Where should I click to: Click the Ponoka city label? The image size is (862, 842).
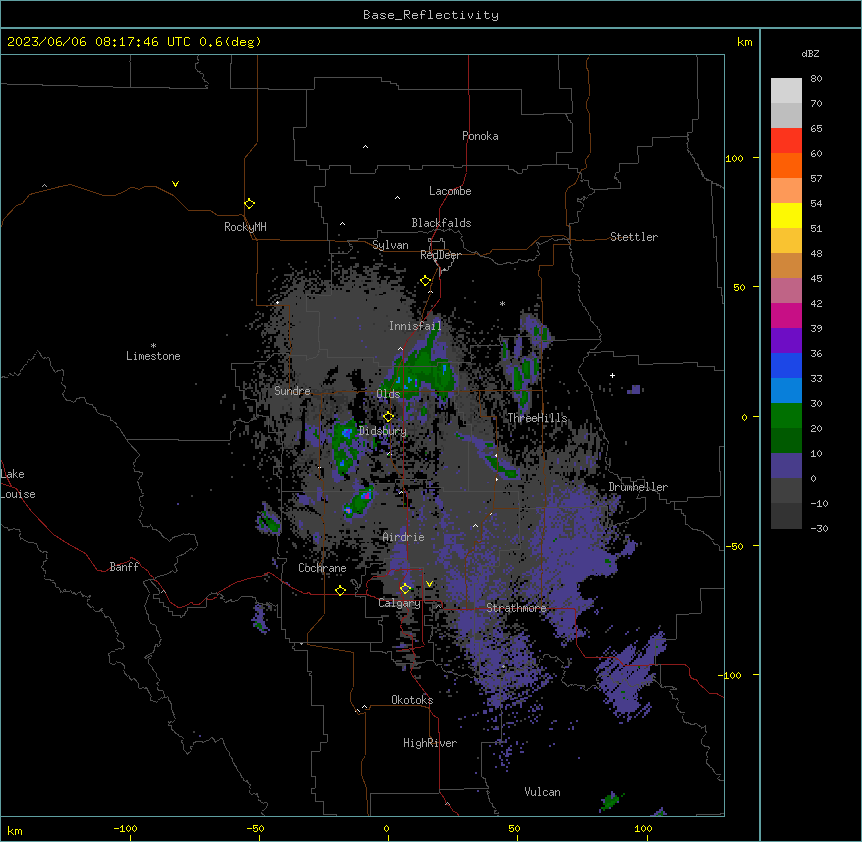pos(480,136)
